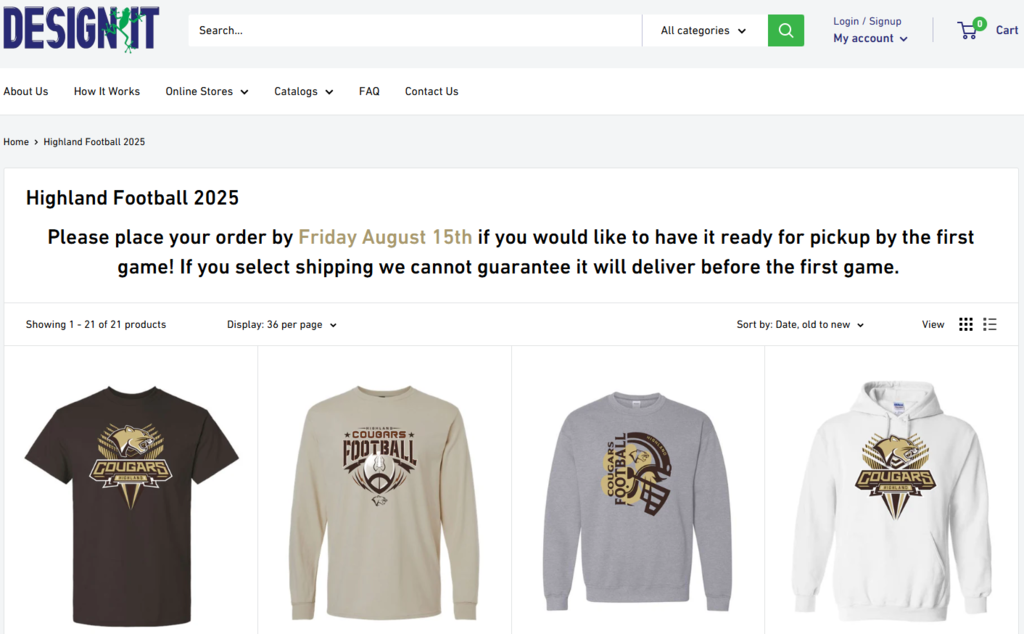Switch to list view icon

pos(989,324)
